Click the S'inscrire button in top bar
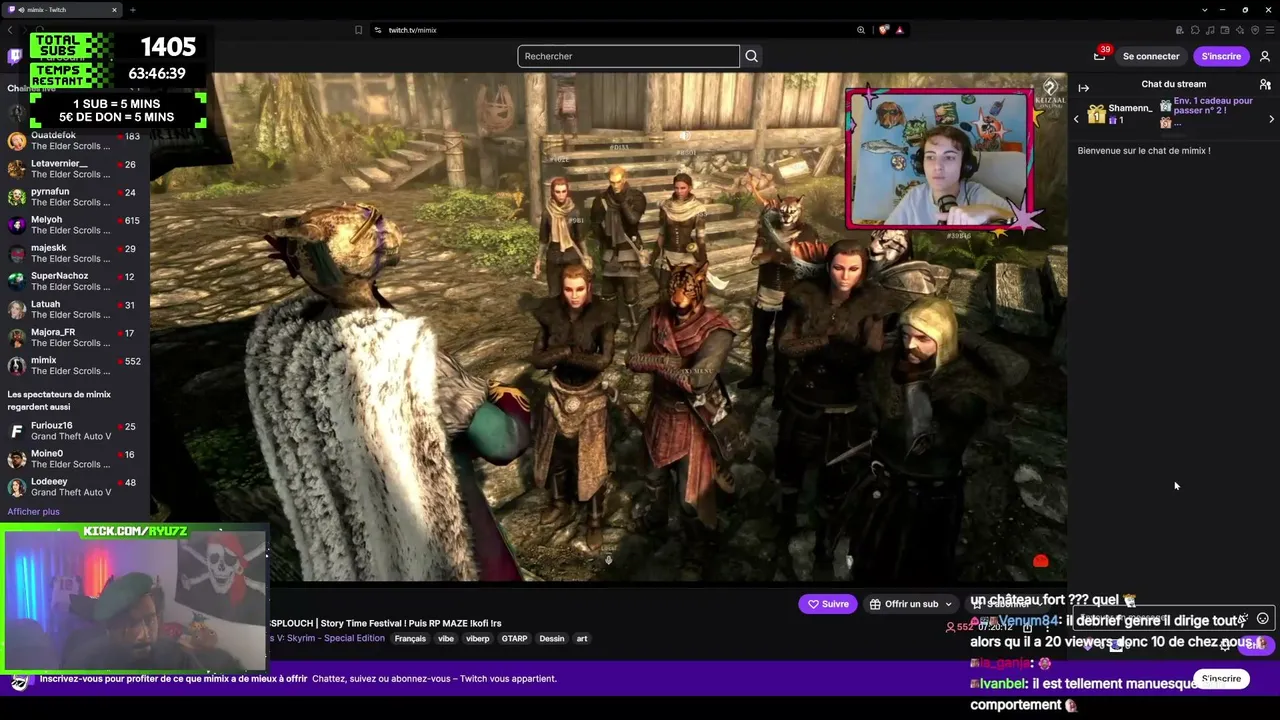 click(1221, 56)
